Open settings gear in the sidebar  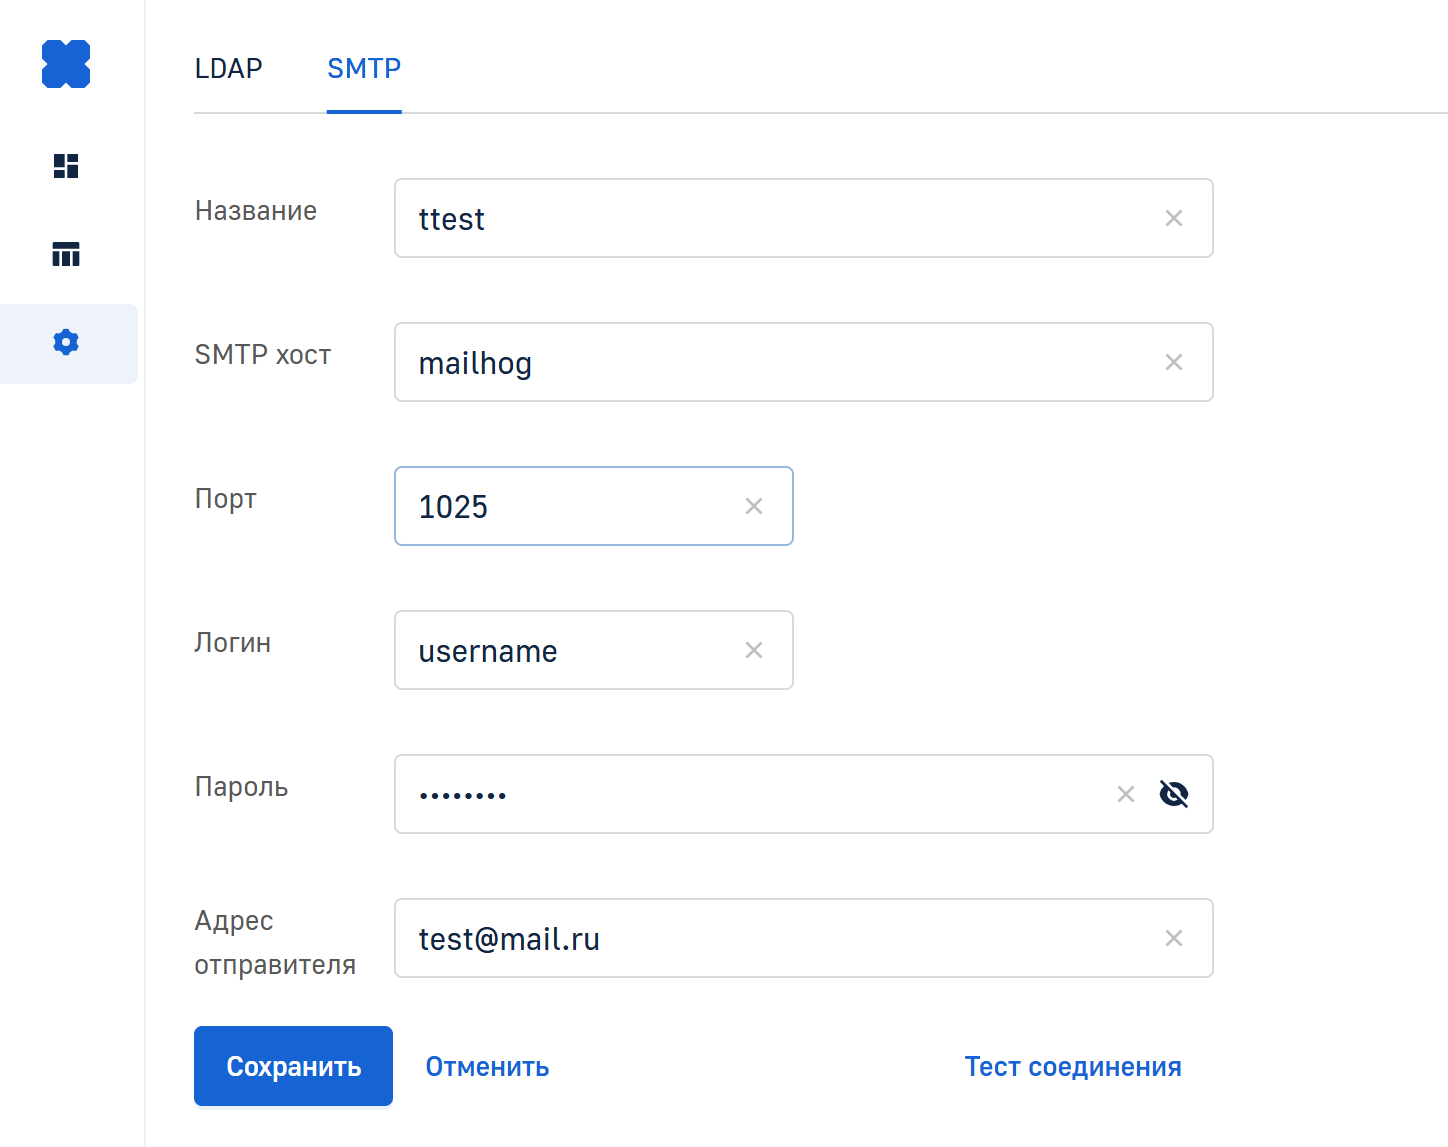tap(66, 343)
